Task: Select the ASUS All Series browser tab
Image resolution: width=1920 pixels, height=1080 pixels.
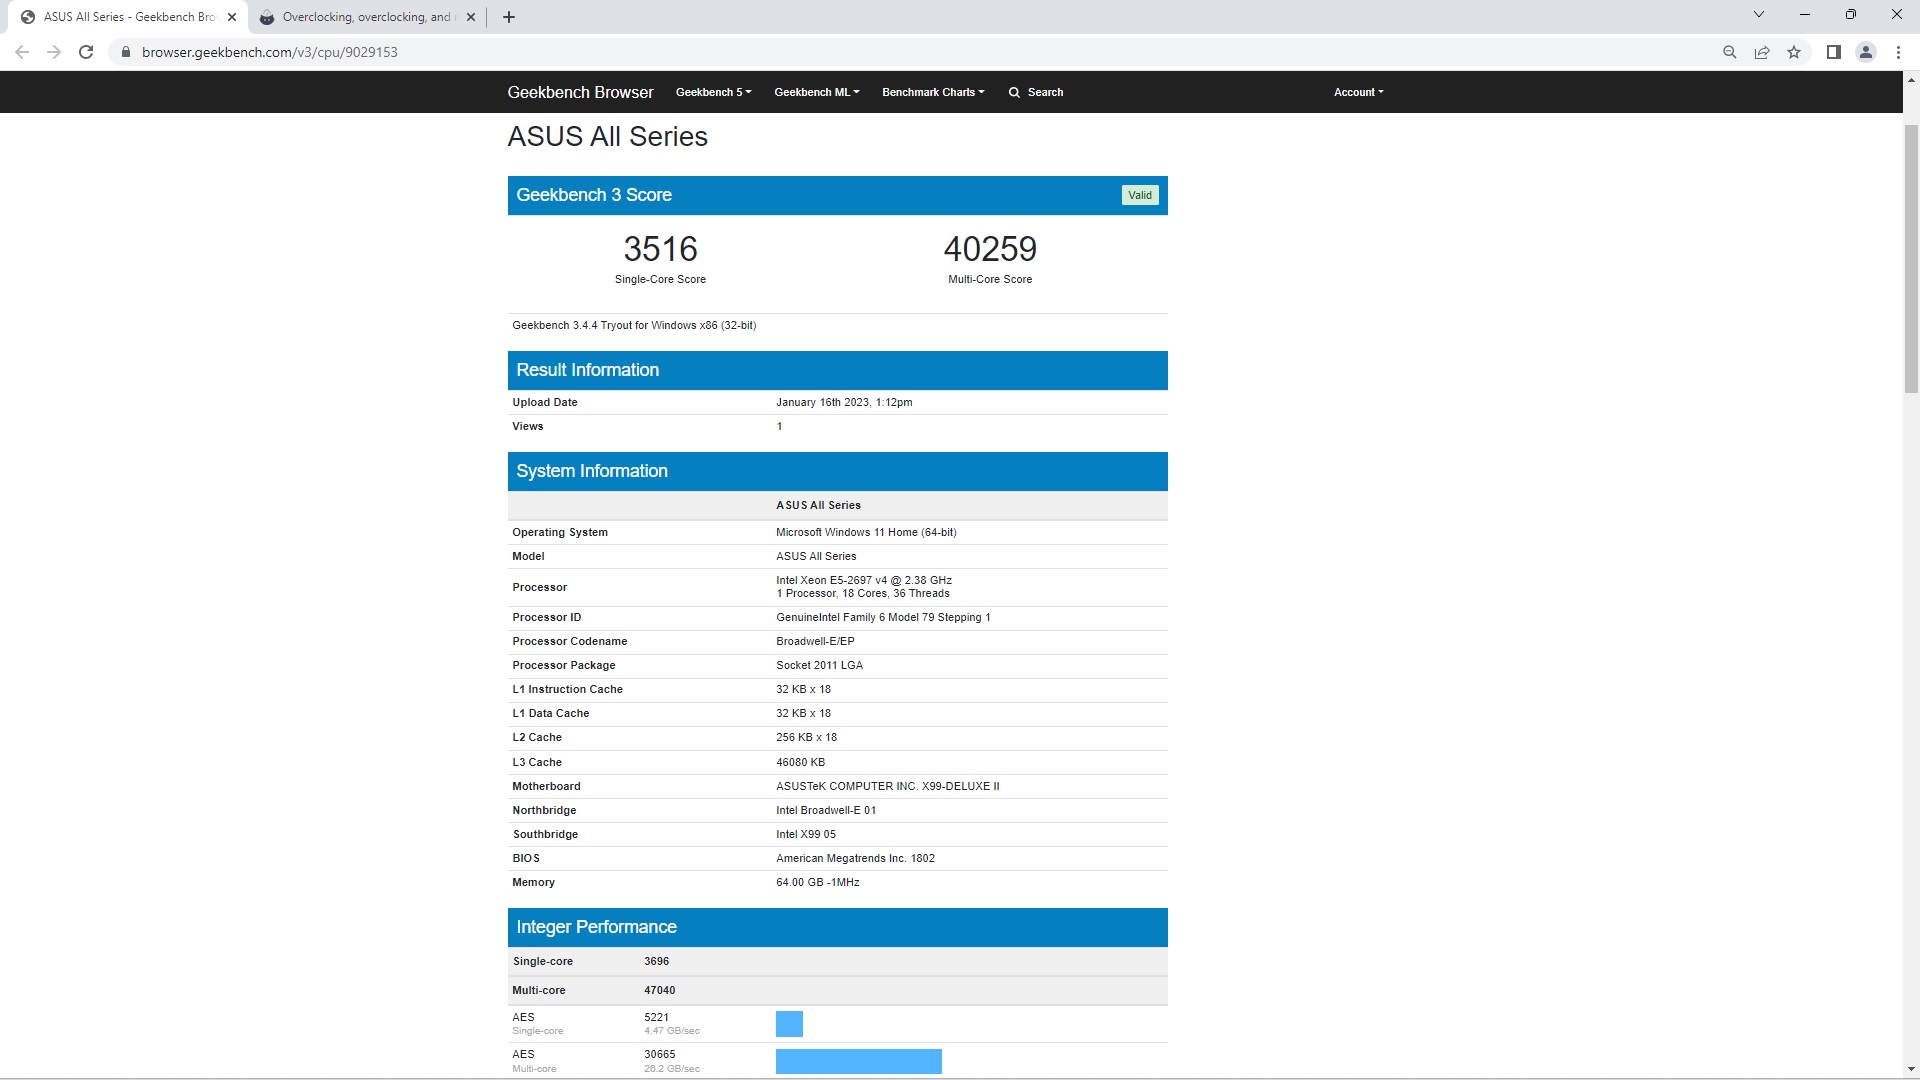Action: [128, 17]
